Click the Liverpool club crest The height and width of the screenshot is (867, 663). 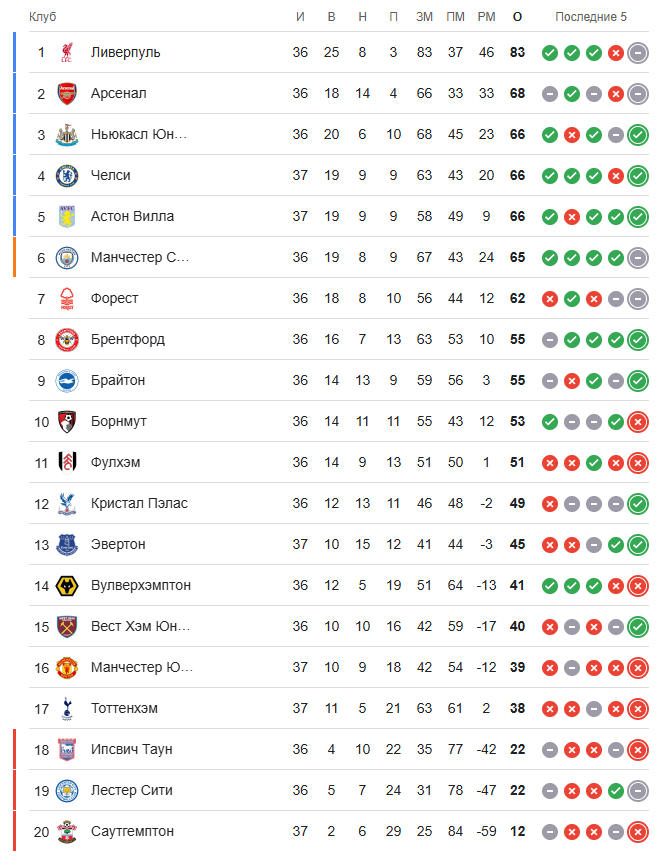pos(67,53)
